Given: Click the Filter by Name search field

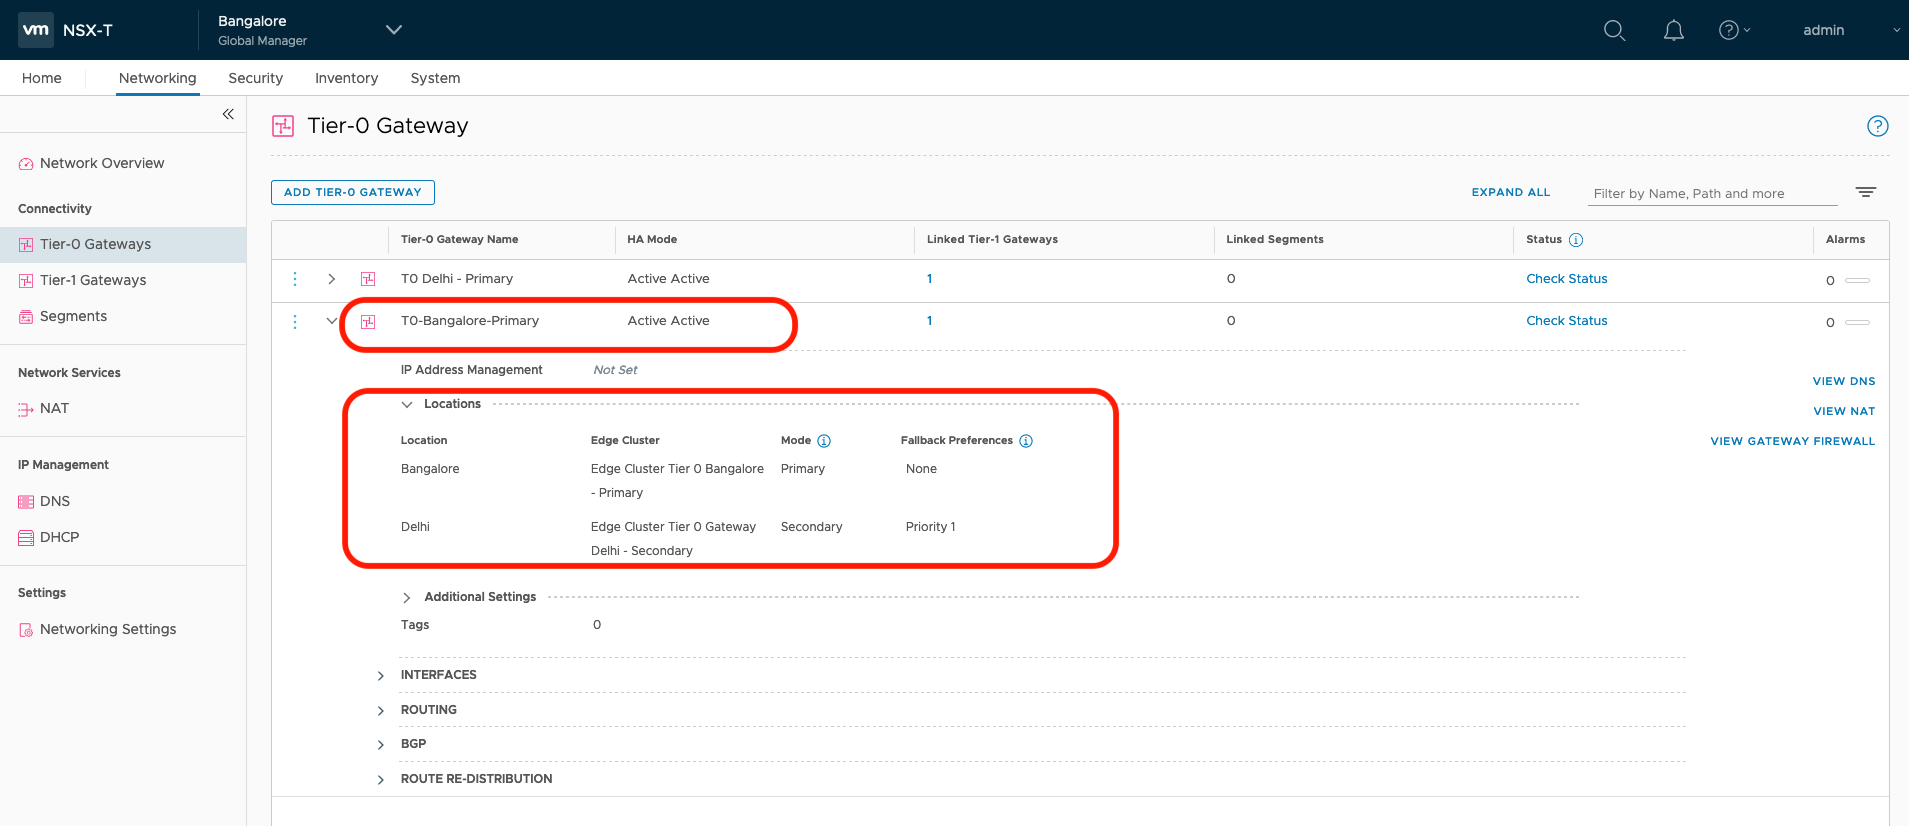Looking at the screenshot, I should (1711, 193).
